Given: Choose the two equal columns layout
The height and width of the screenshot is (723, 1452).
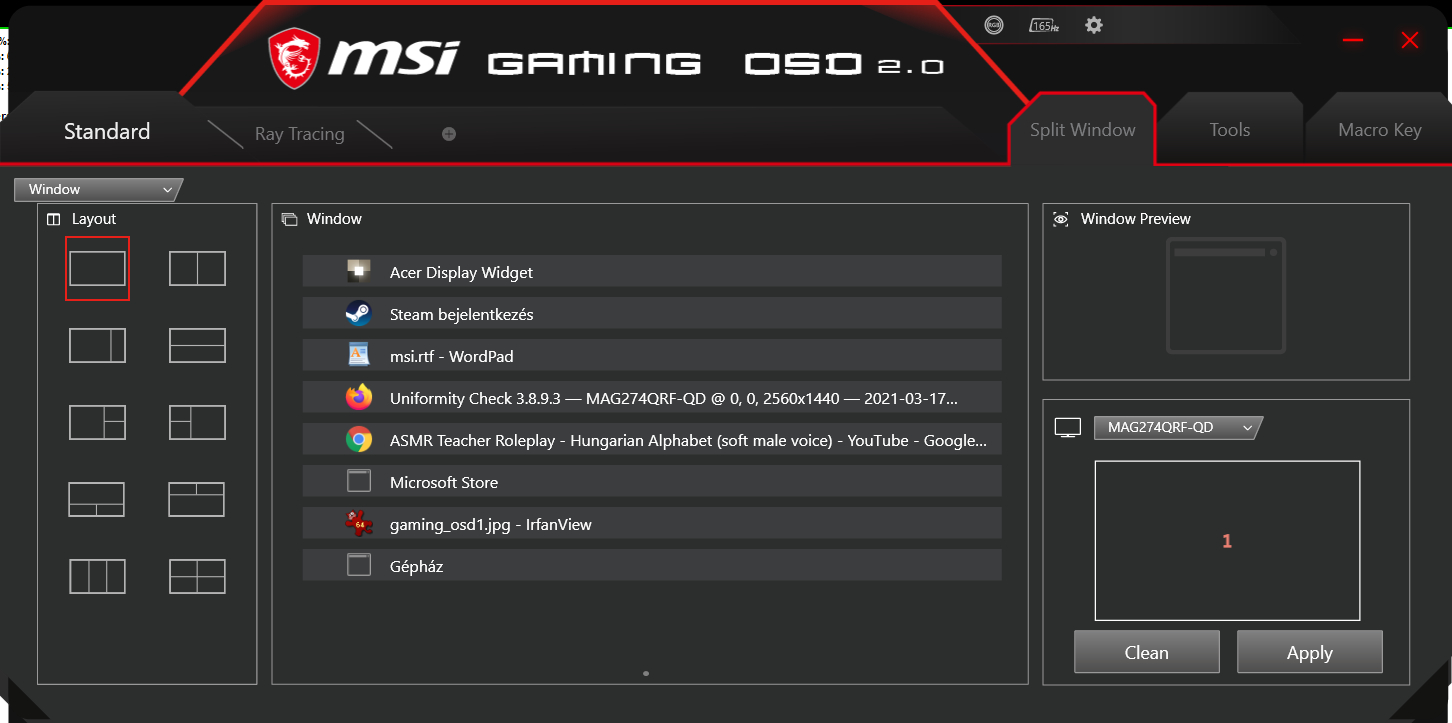Looking at the screenshot, I should tap(197, 268).
